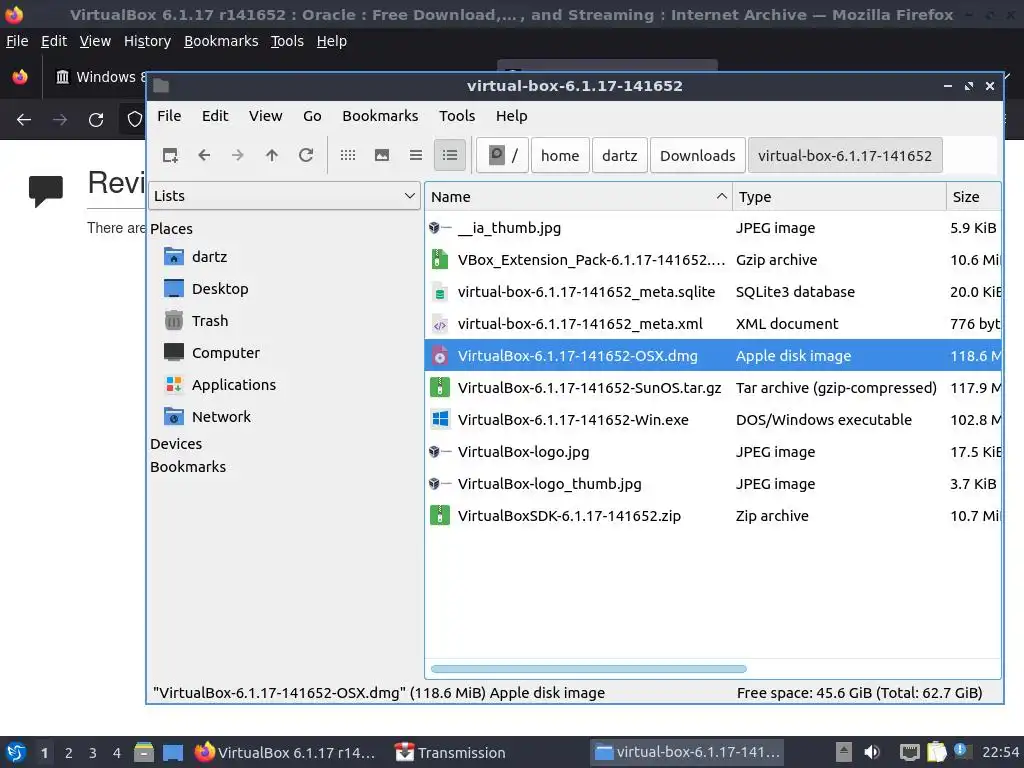Switch to the Firefox VirtualBox taskbar entry

point(285,752)
